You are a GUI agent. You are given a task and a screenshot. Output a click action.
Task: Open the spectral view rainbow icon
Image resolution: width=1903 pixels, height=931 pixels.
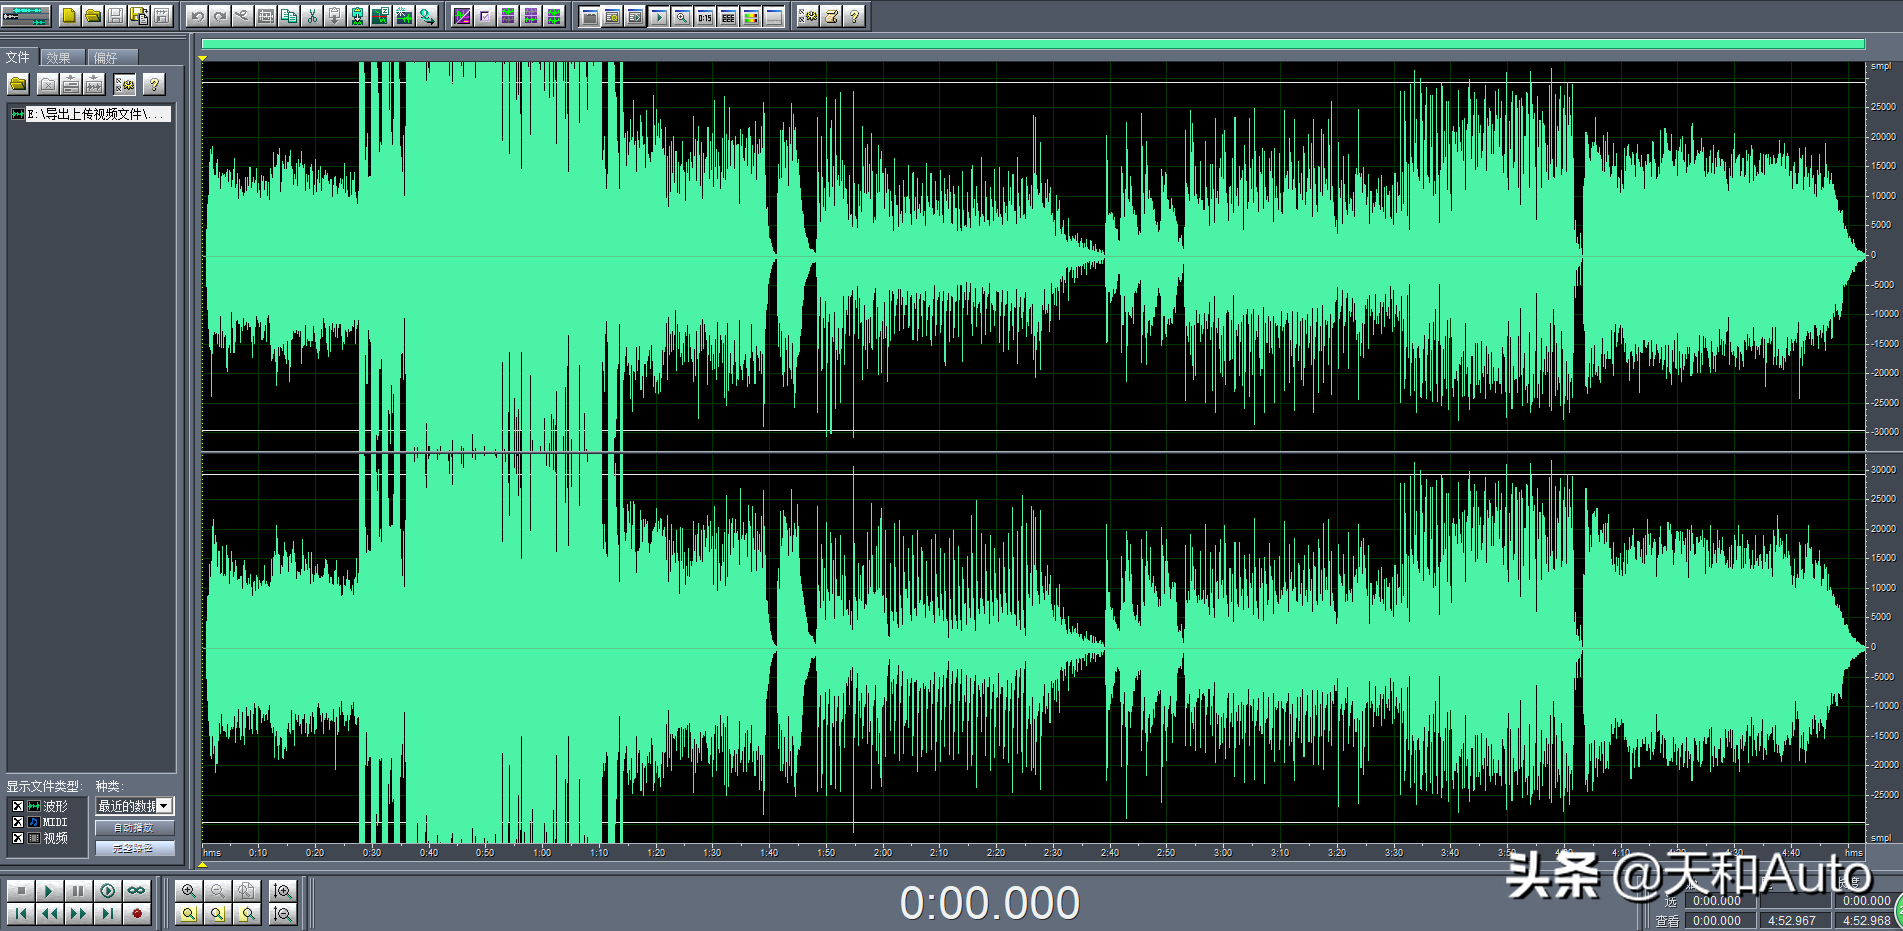click(x=750, y=17)
